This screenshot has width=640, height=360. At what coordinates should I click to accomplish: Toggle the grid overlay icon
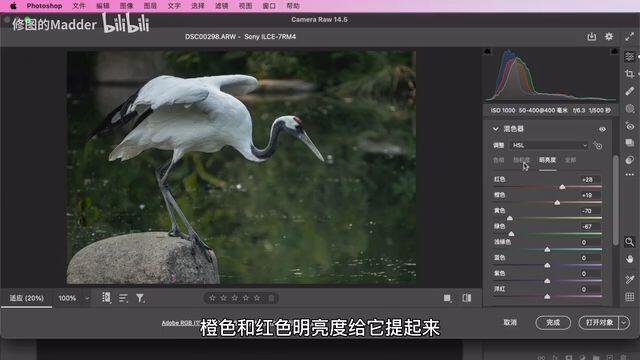[x=629, y=297]
